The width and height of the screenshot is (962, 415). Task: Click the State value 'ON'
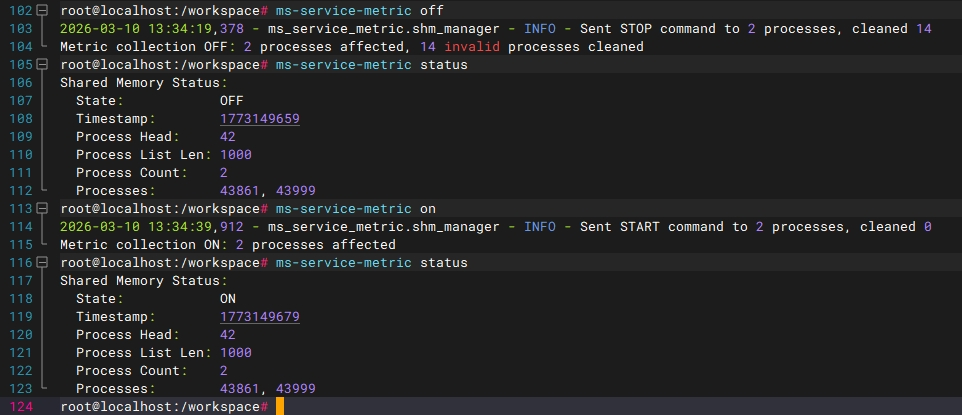pos(228,299)
